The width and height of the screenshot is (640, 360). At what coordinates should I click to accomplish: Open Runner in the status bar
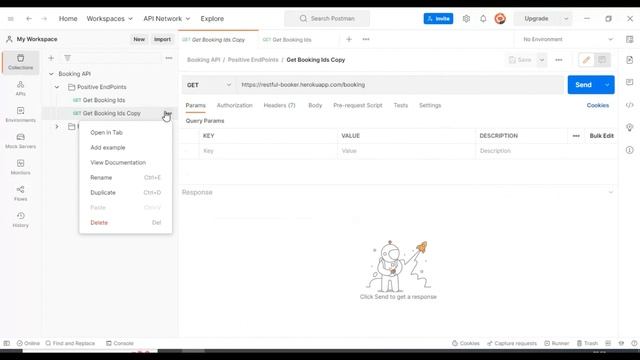[556, 343]
